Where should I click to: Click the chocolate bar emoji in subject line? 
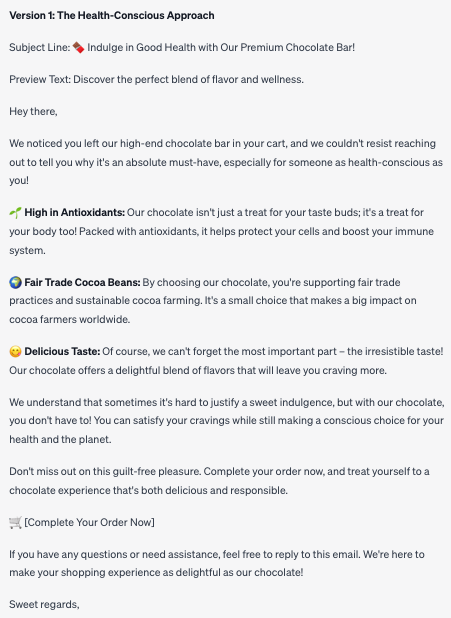point(78,48)
